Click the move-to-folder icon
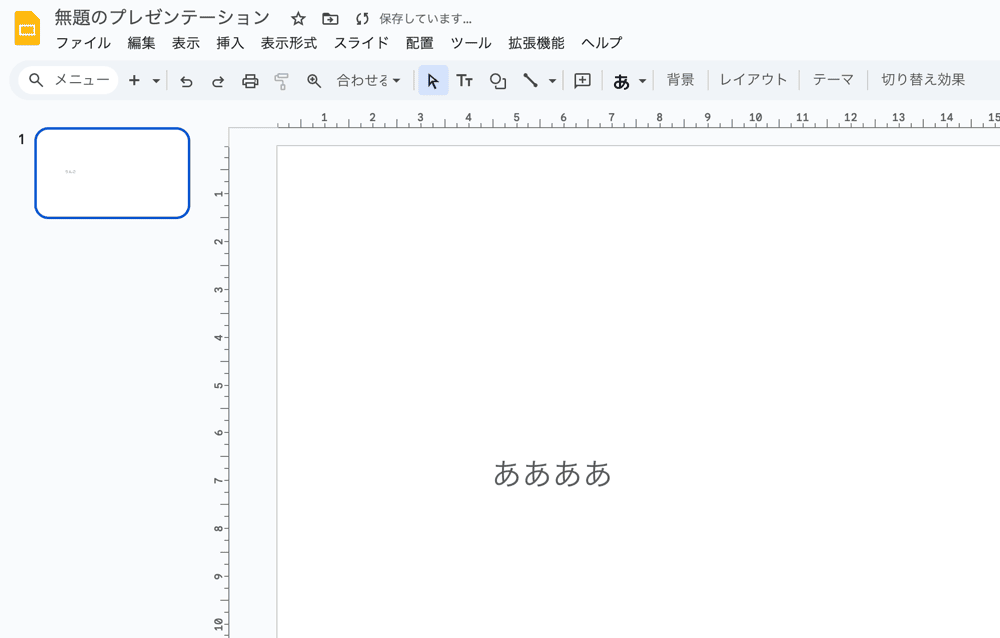The width and height of the screenshot is (1000, 638). coord(330,19)
